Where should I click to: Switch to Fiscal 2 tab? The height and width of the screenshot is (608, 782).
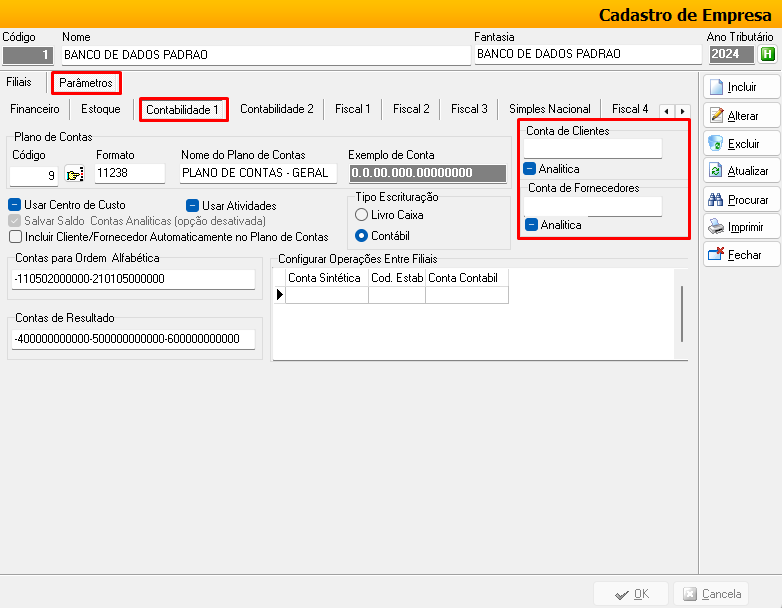pyautogui.click(x=411, y=109)
